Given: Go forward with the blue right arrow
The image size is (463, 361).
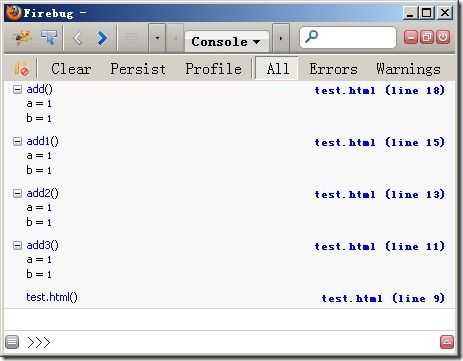Looking at the screenshot, I should click(102, 38).
